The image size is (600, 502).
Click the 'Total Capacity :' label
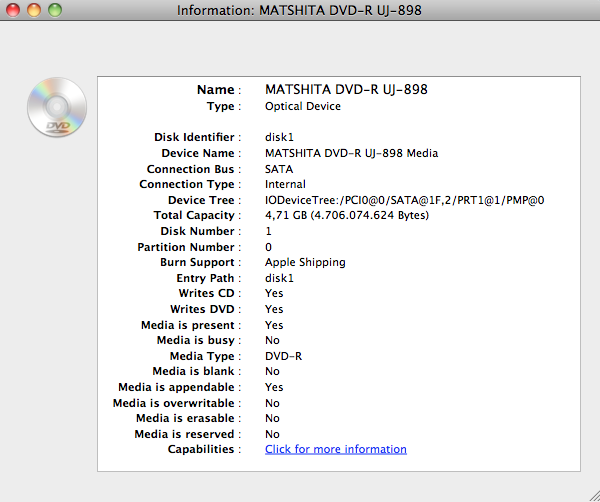[197, 215]
